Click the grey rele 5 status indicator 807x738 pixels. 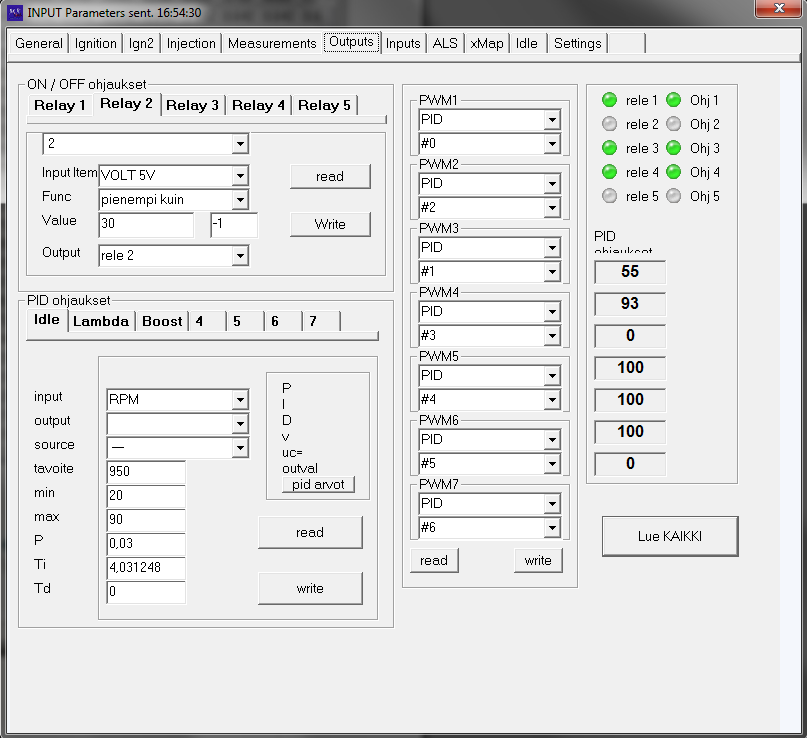click(609, 196)
